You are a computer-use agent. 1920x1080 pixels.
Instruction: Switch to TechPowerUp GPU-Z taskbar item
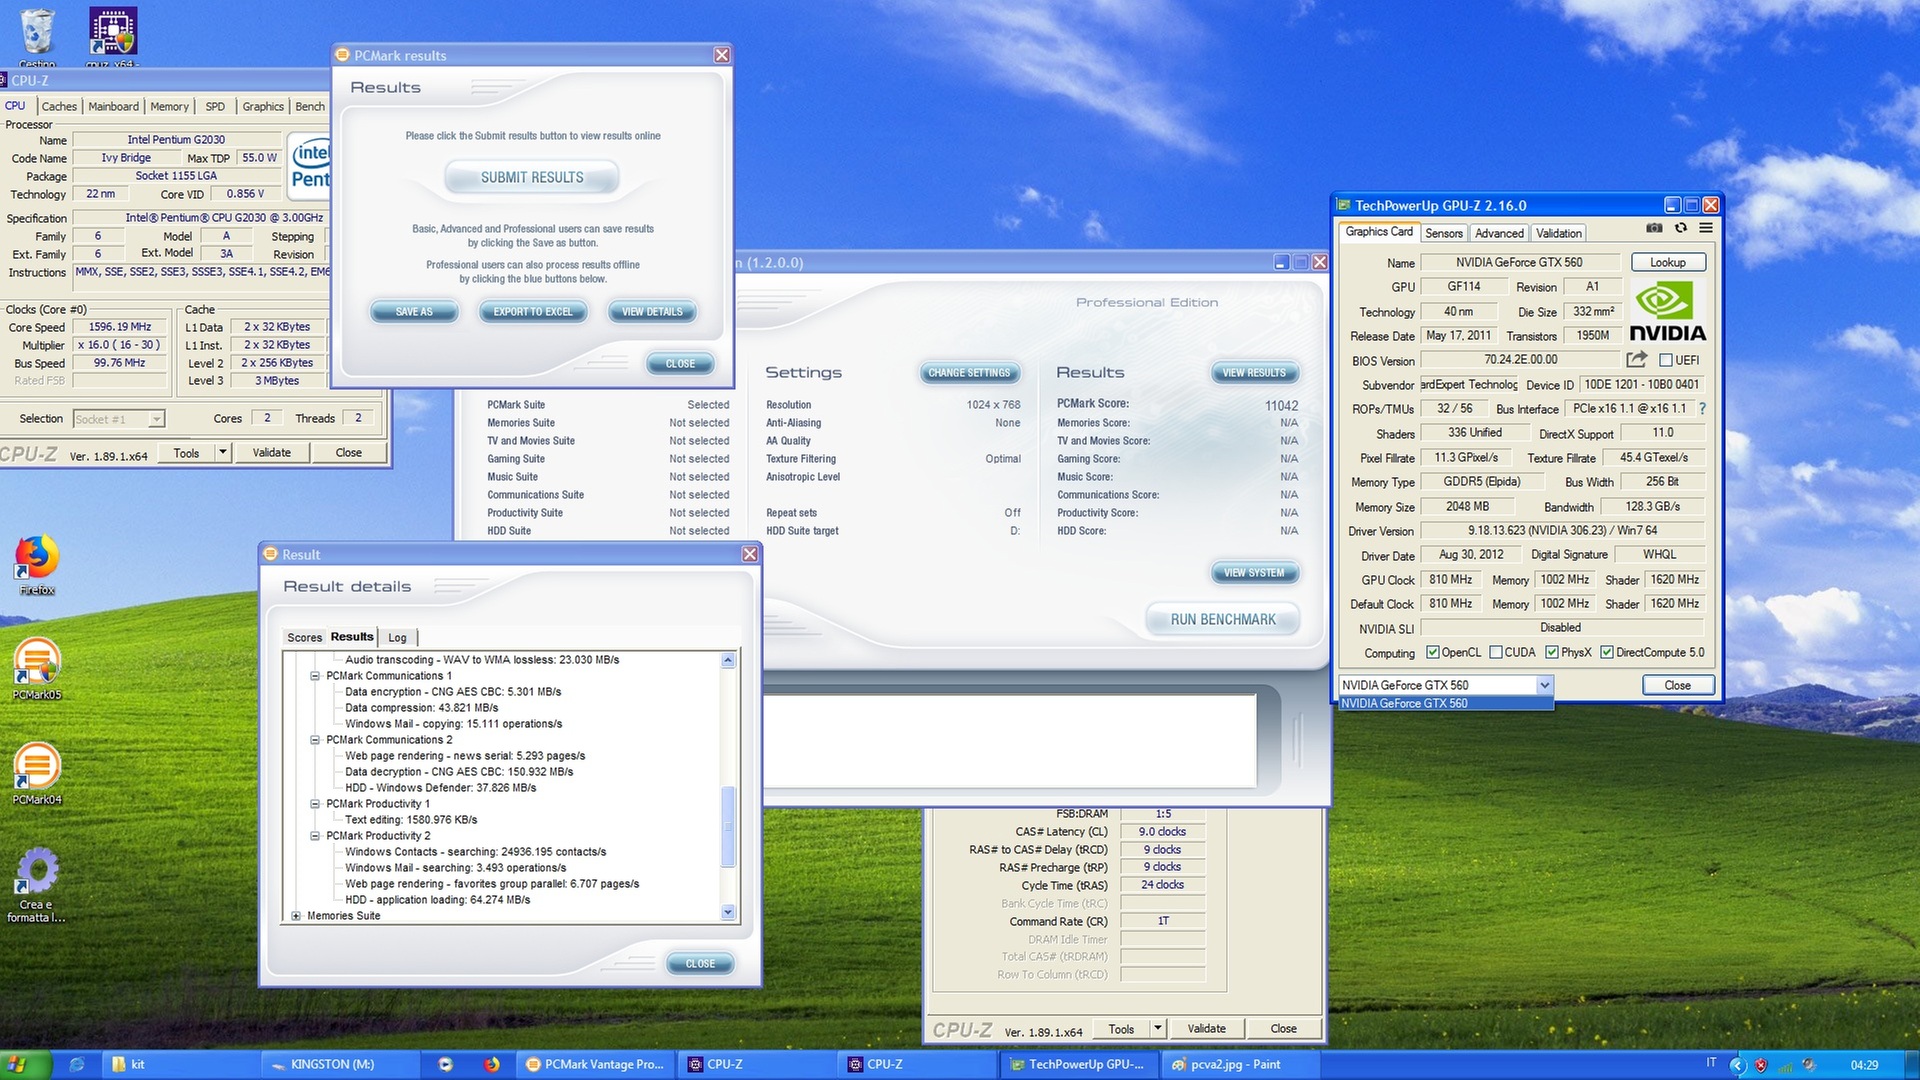point(1078,1065)
